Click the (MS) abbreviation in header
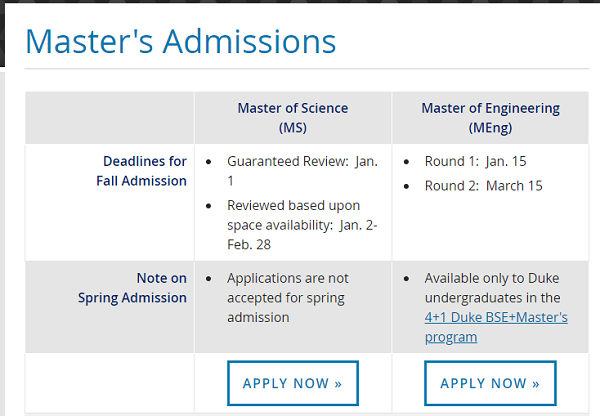 pos(292,128)
